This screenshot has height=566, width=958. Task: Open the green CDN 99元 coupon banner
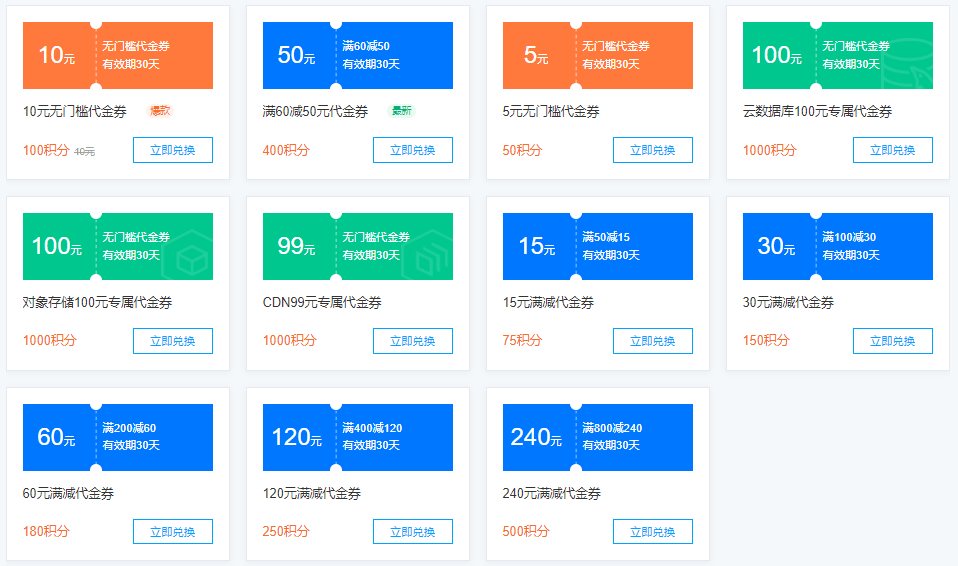pyautogui.click(x=358, y=246)
